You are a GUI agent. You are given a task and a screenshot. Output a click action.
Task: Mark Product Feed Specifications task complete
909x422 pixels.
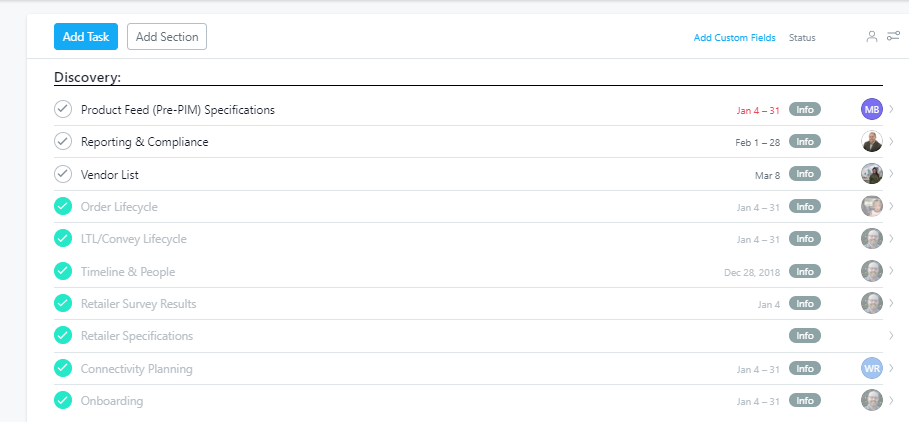click(x=63, y=109)
